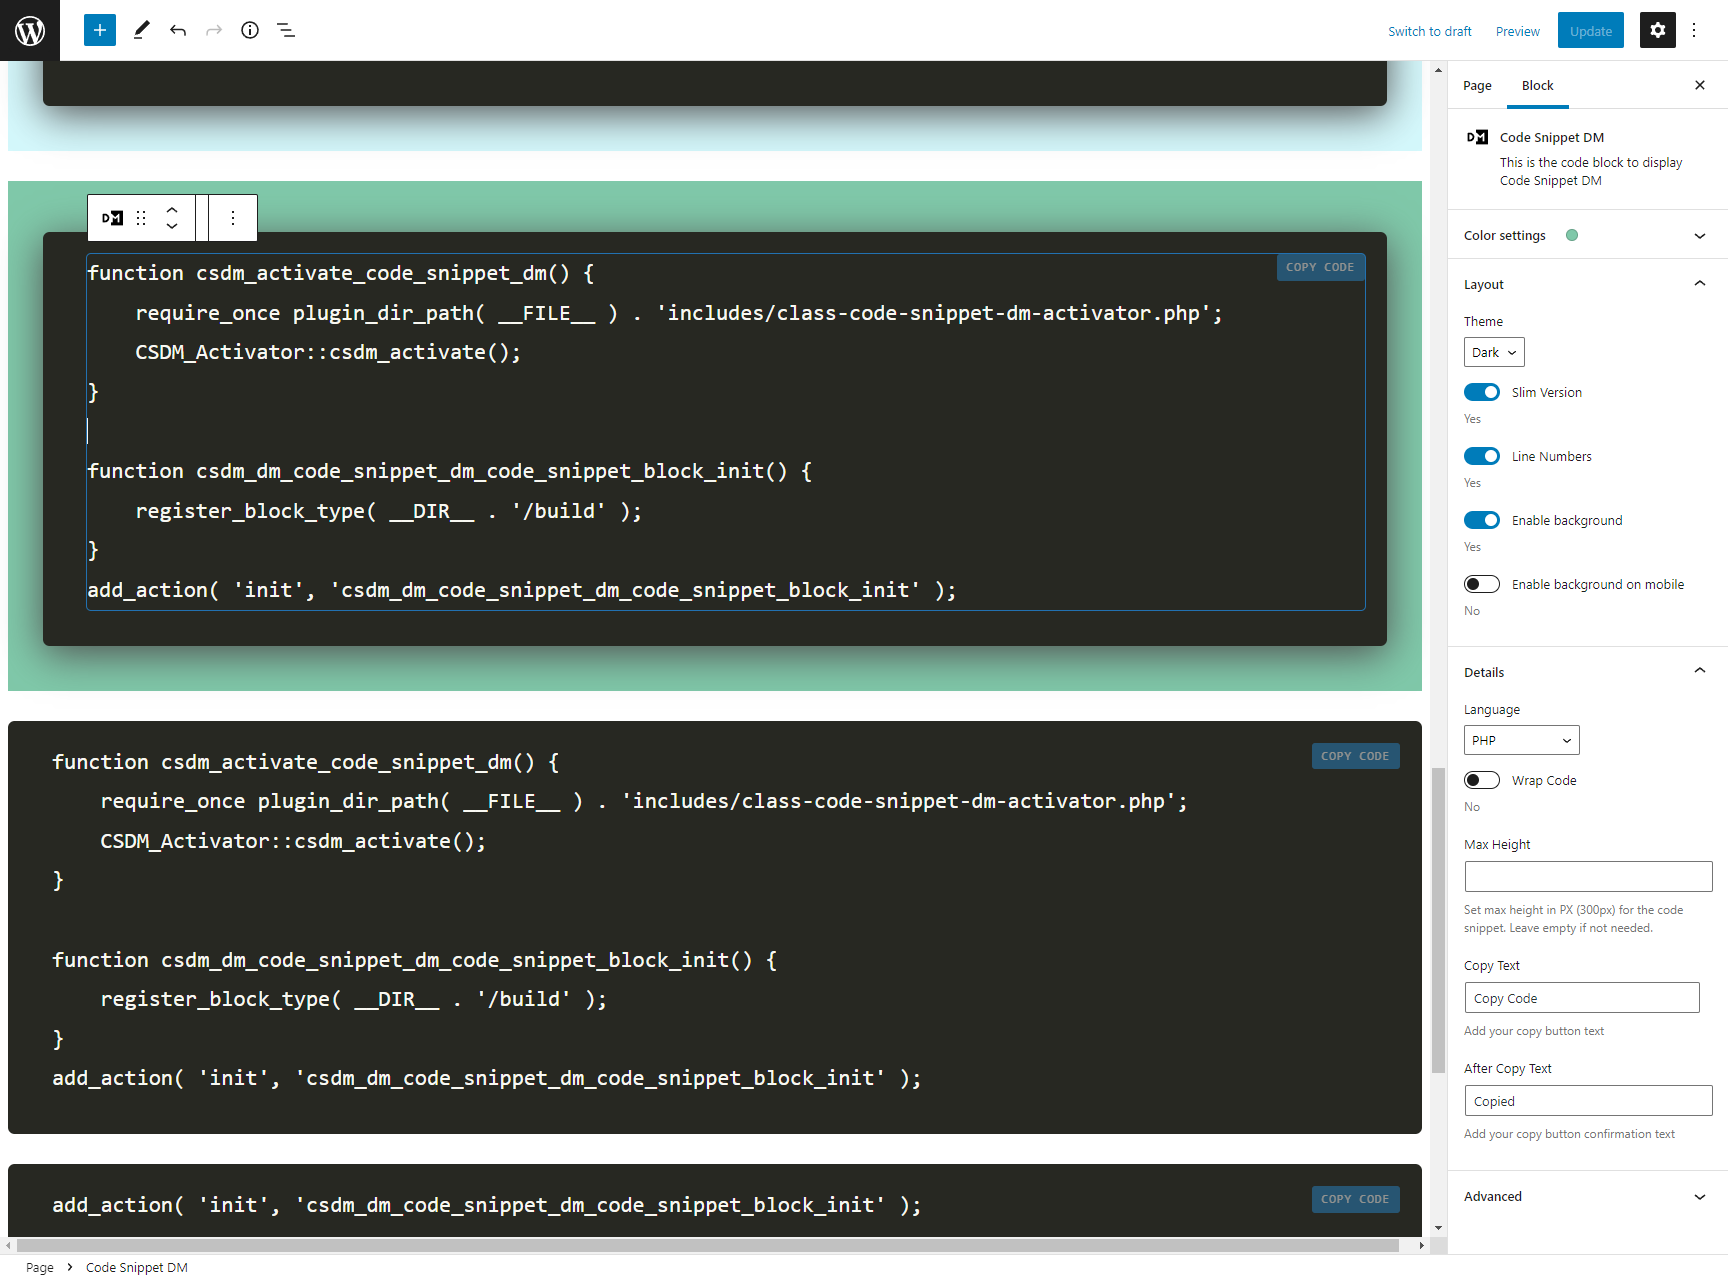Expand the Advanced panel
The height and width of the screenshot is (1279, 1728).
pos(1588,1196)
